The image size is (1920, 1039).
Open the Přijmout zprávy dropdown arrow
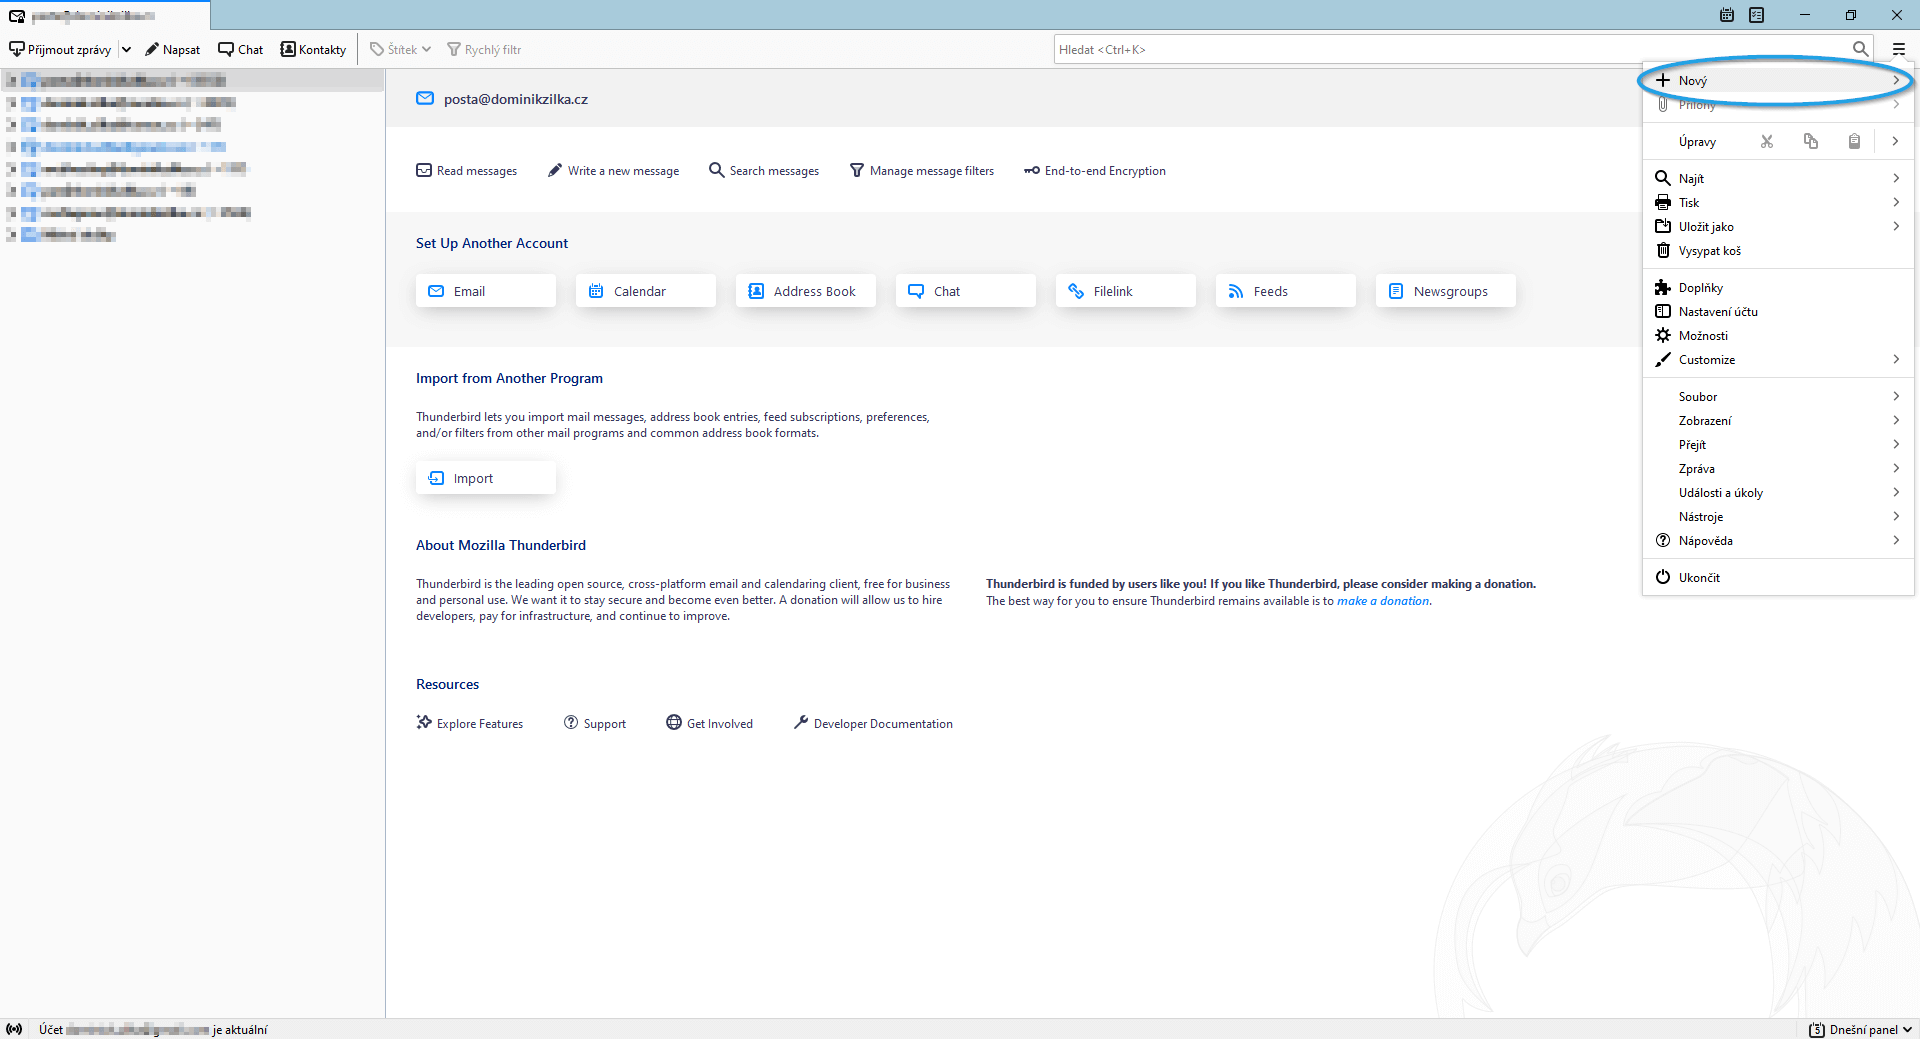coord(127,49)
